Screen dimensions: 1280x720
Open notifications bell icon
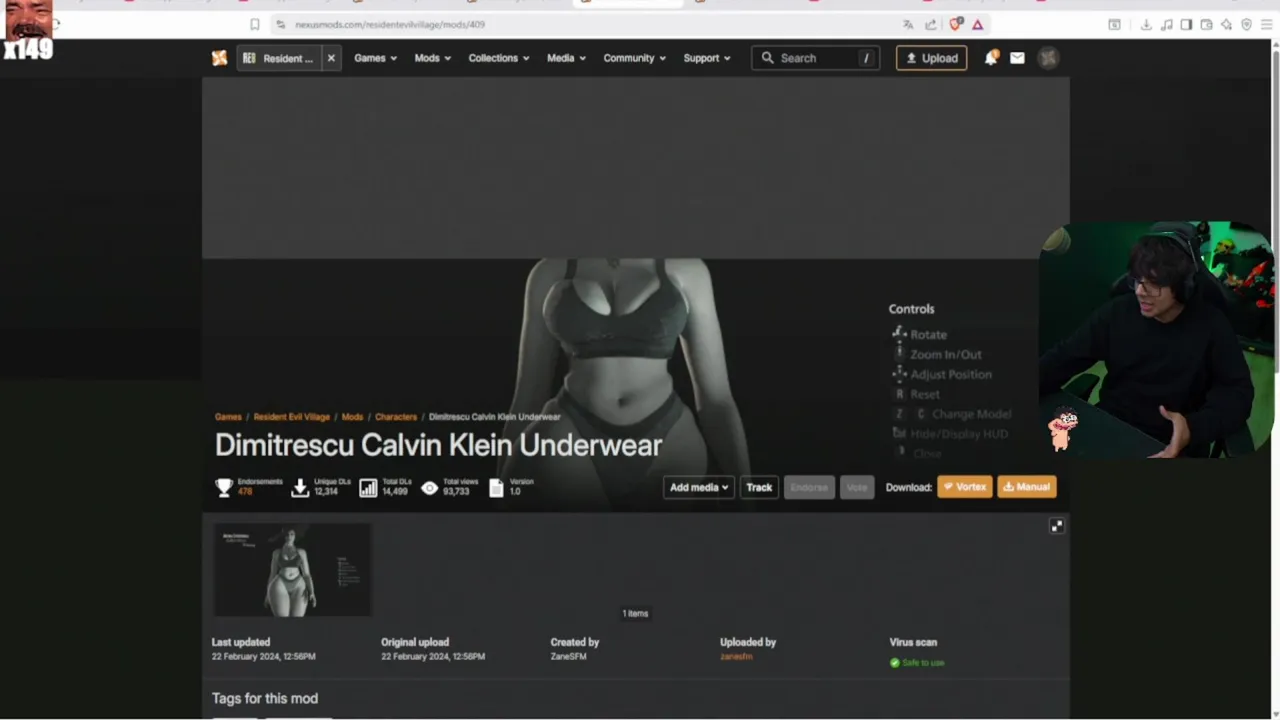[990, 58]
